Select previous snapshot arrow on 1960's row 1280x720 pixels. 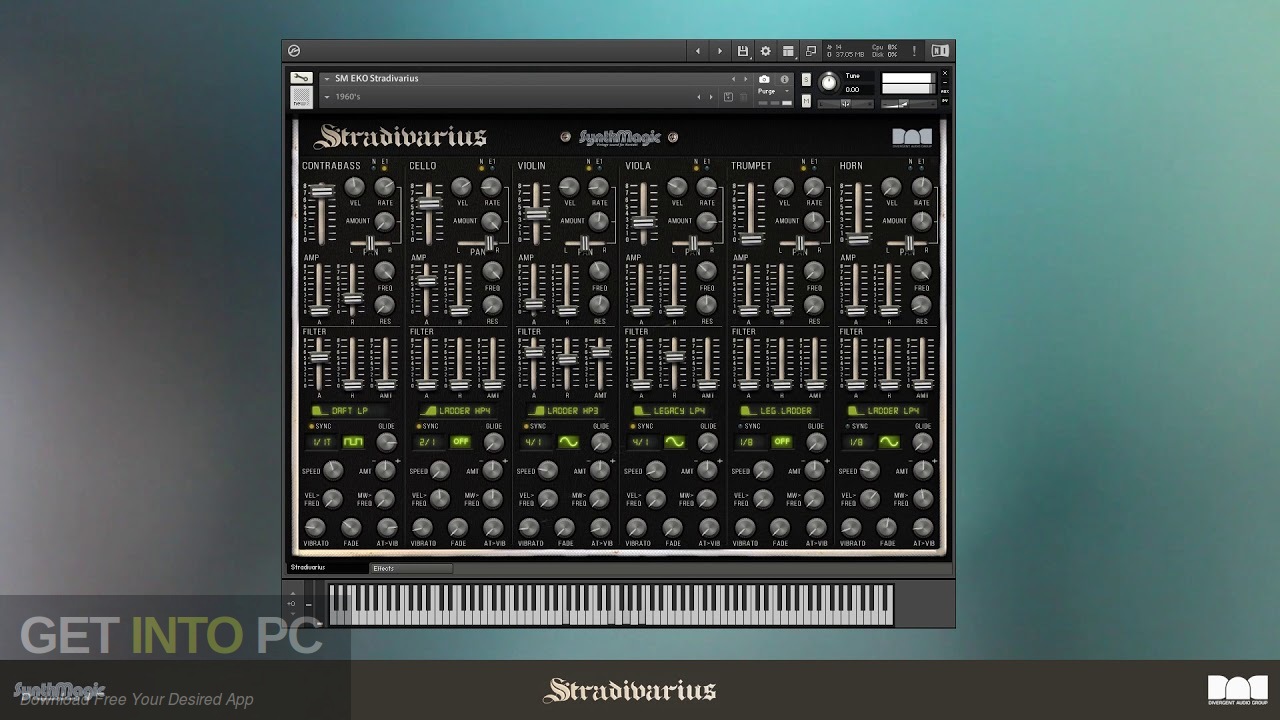(699, 97)
